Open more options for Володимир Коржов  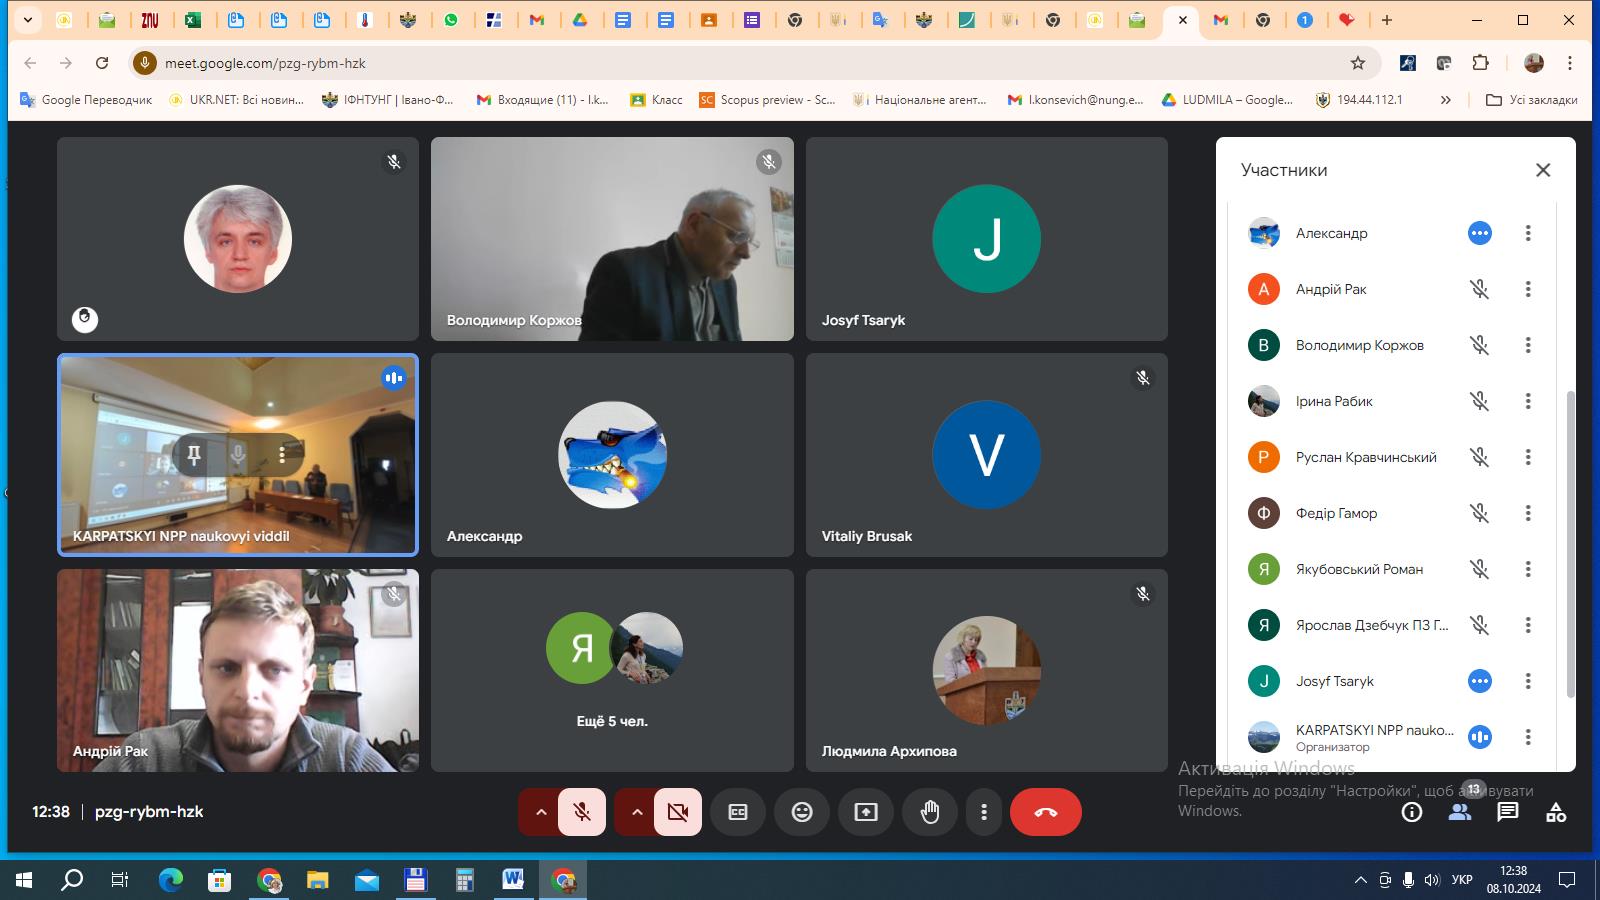(1528, 345)
